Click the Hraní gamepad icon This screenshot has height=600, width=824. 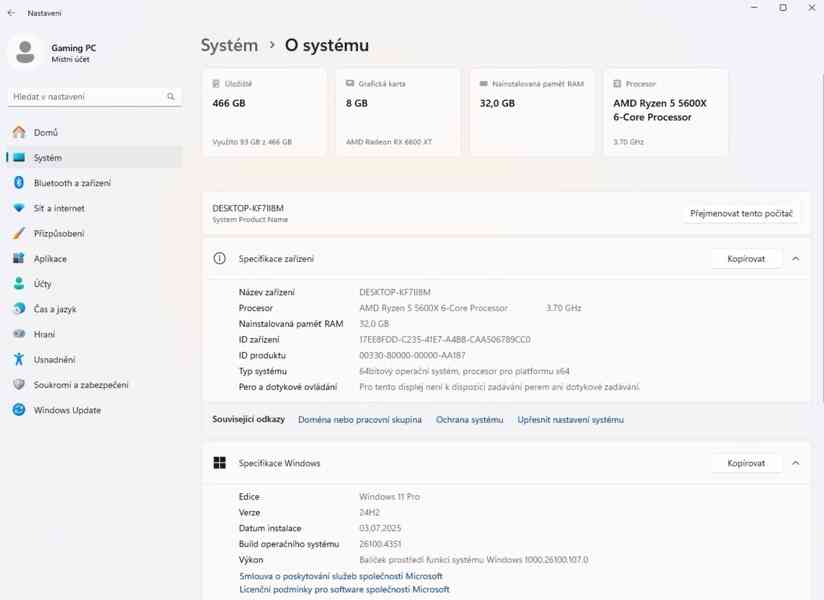click(x=19, y=334)
